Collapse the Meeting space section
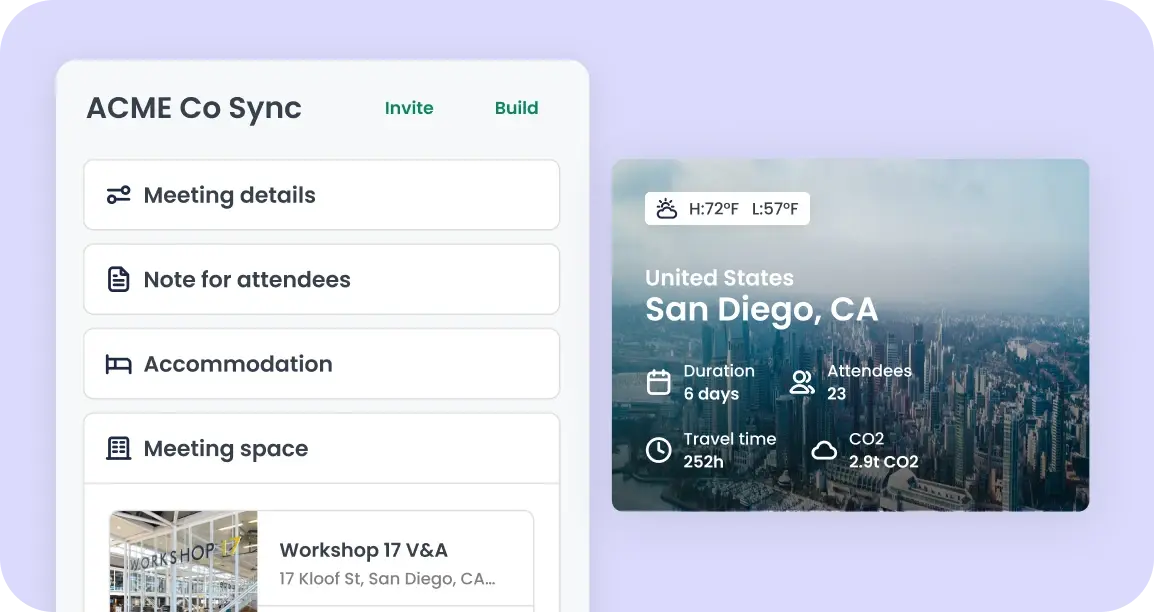Viewport: 1154px width, 612px height. pos(322,449)
